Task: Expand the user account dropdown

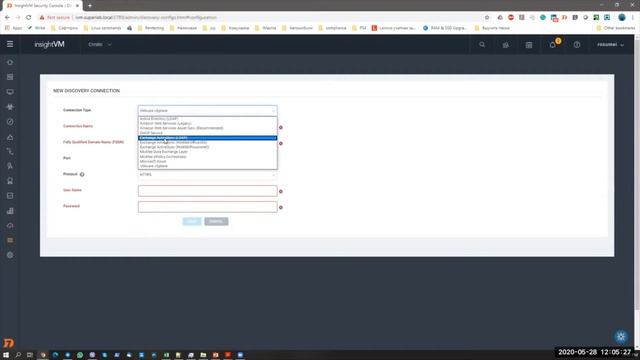Action: 611,44
